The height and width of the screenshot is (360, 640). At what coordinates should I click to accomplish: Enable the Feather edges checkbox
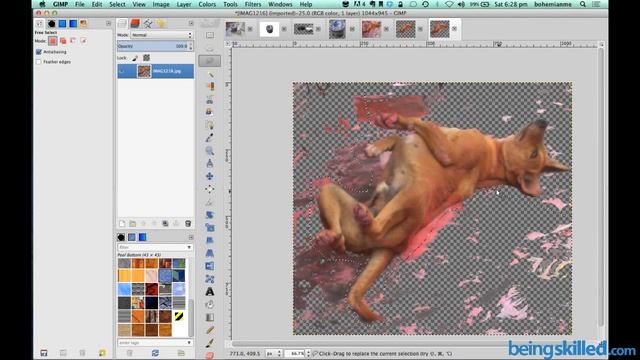(39, 62)
